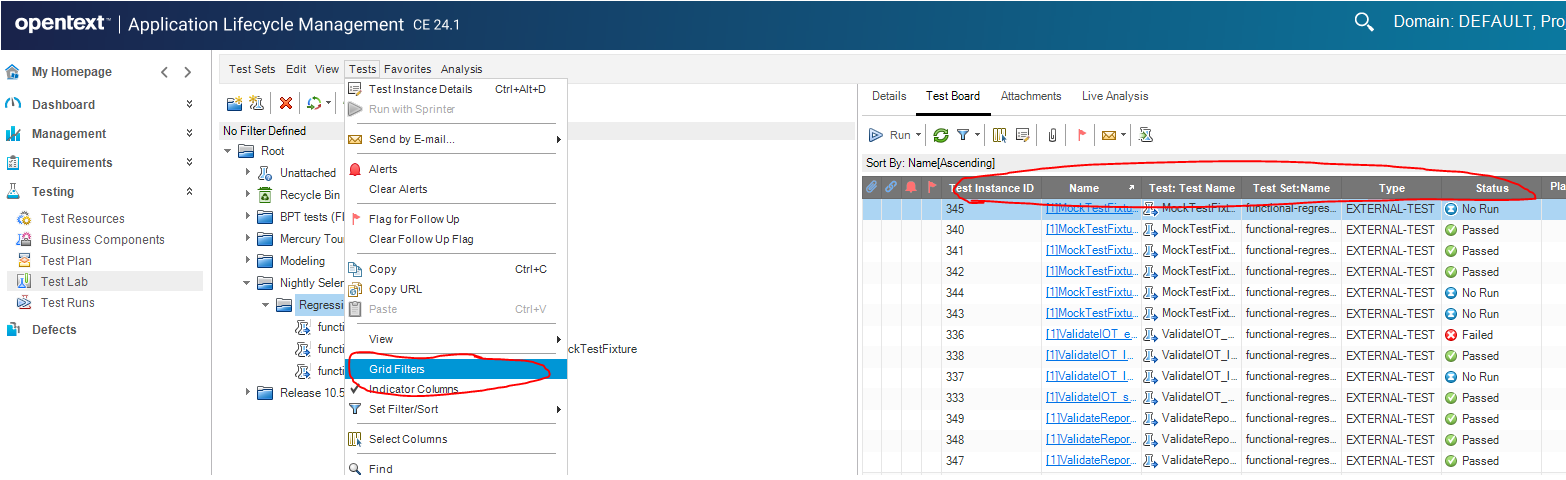Screen dimensions: 1566x480
Task: Click the search magnifier in header
Action: (x=1363, y=22)
